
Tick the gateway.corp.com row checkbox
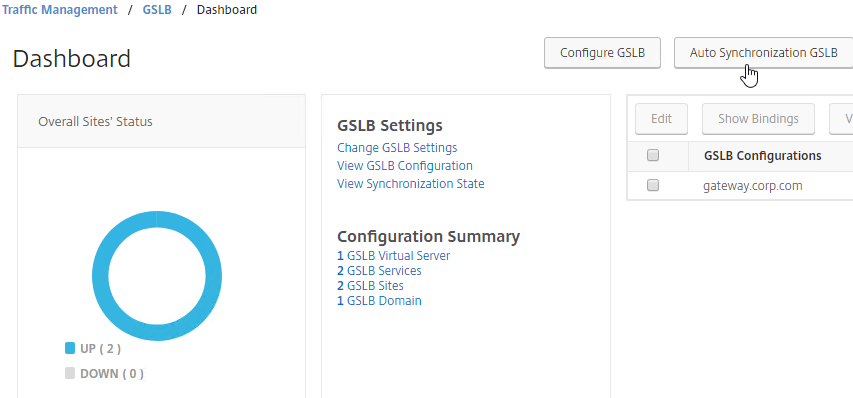click(x=653, y=185)
